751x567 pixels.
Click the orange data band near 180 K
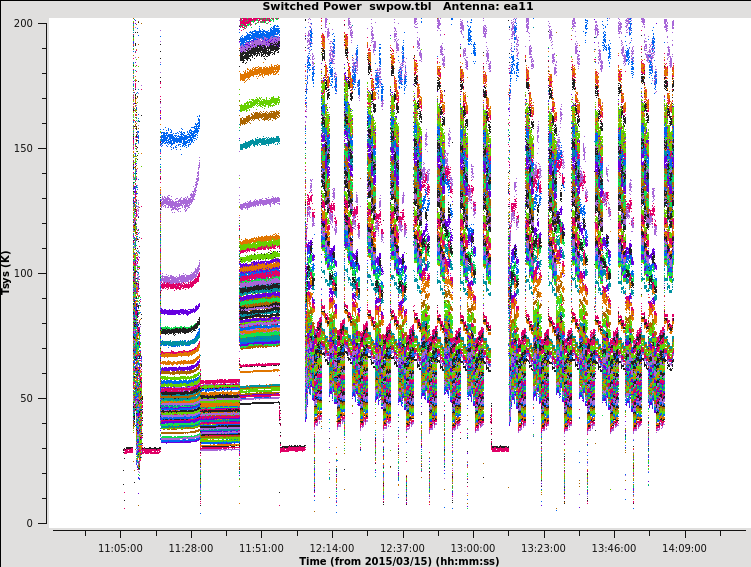(x=259, y=72)
